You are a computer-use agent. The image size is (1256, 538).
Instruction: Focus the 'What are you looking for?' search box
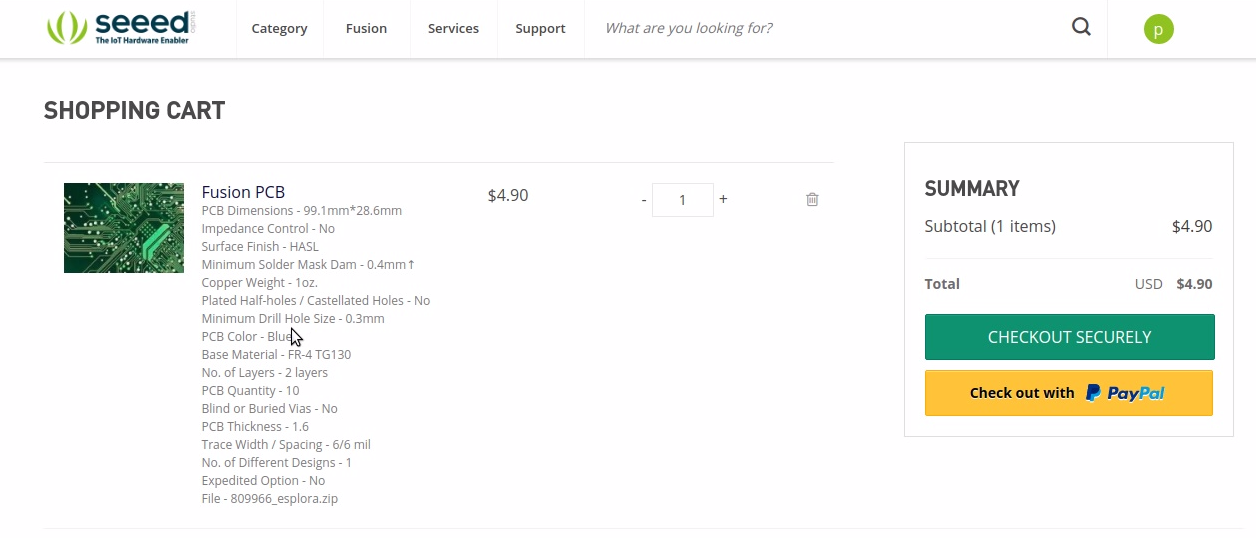coord(825,28)
